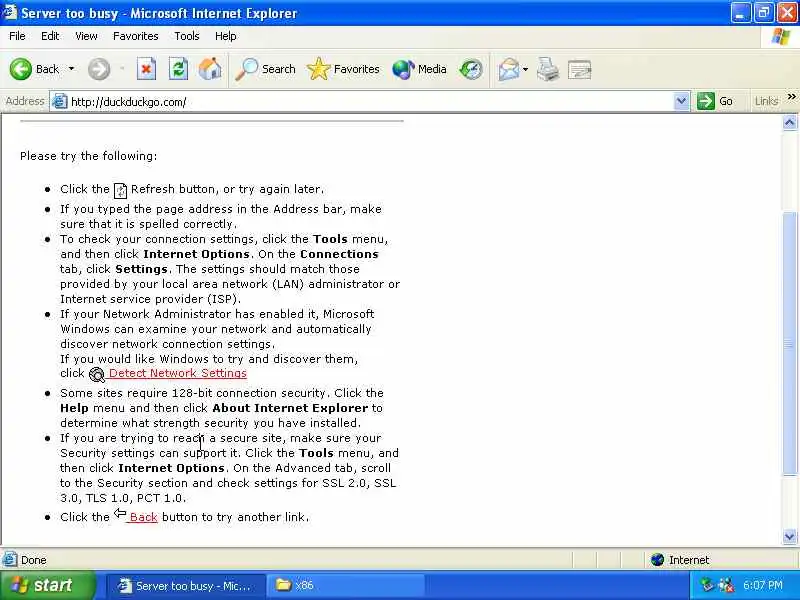This screenshot has width=800, height=600.
Task: Switch to the x86 folder taskbar button
Action: pos(345,585)
